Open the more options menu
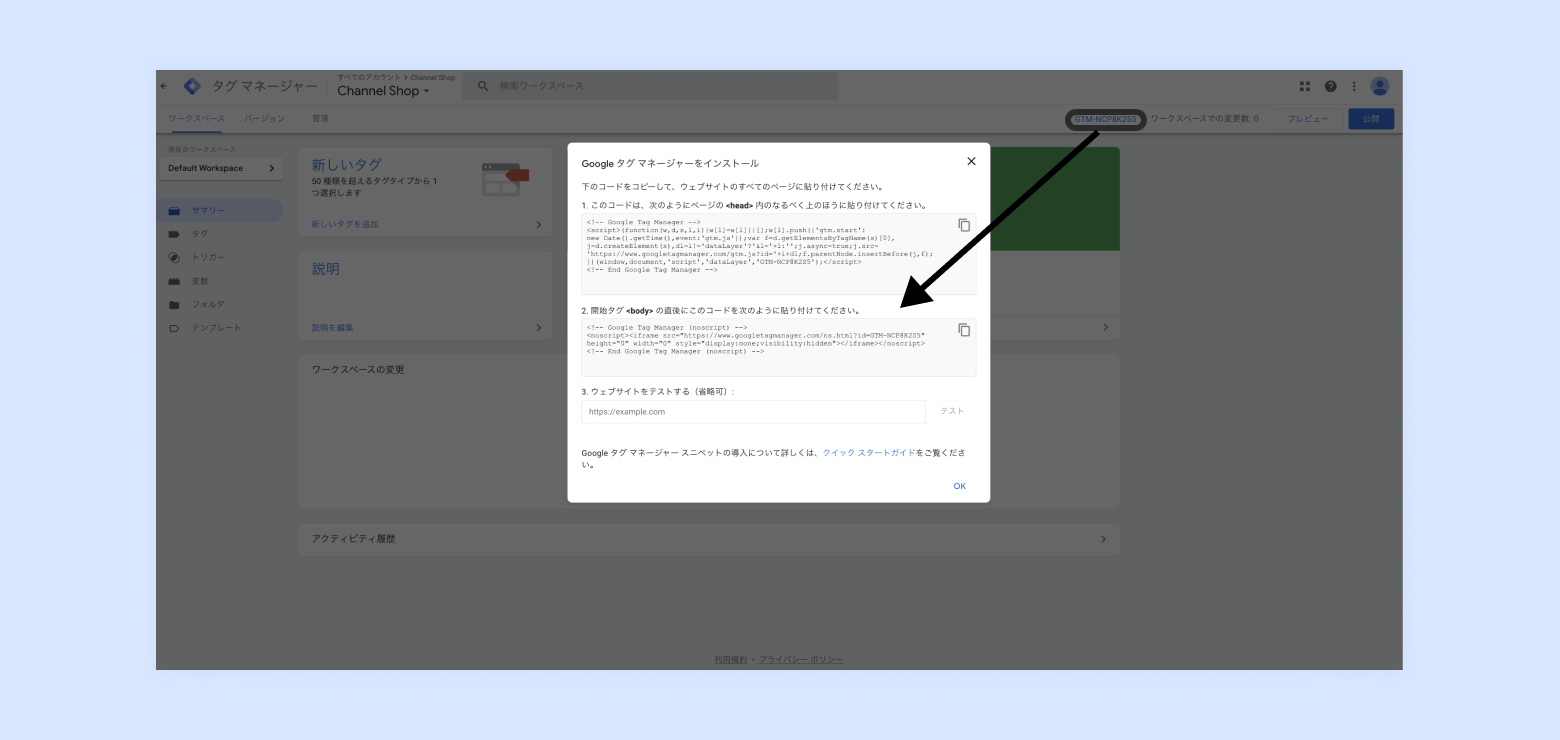 (1354, 86)
